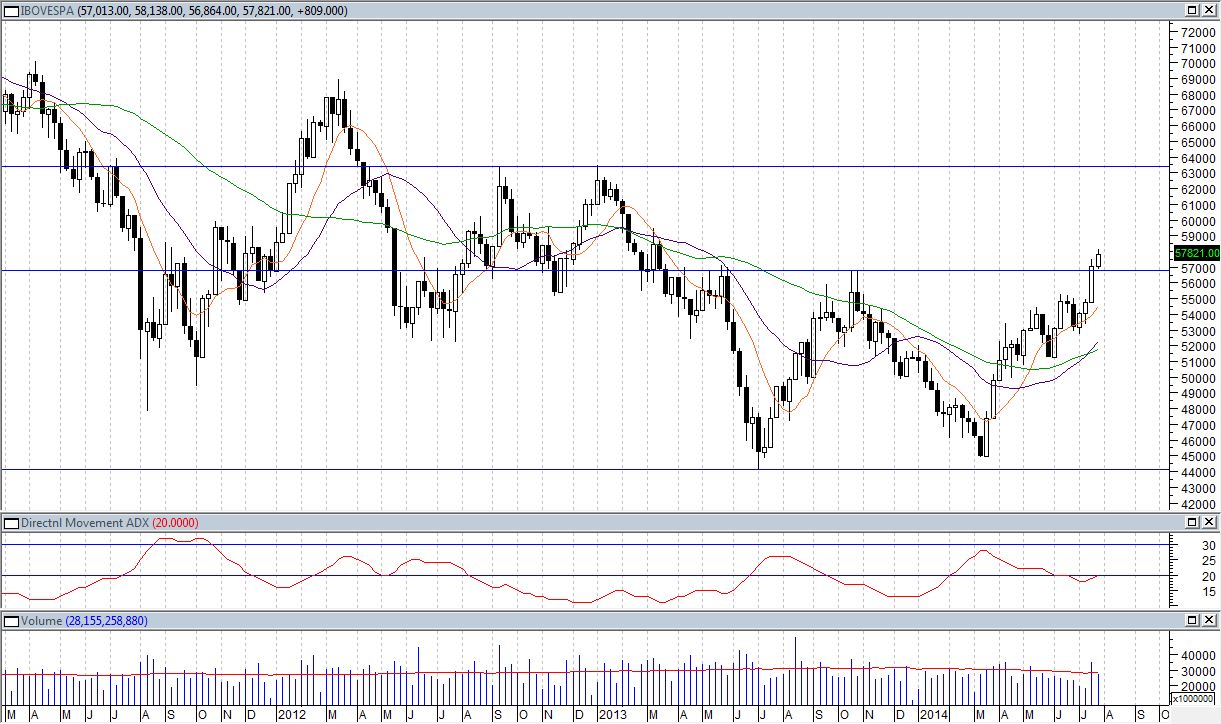Click the x1000000 volume scale label
Viewport: 1221px width, 724px height.
click(1193, 698)
